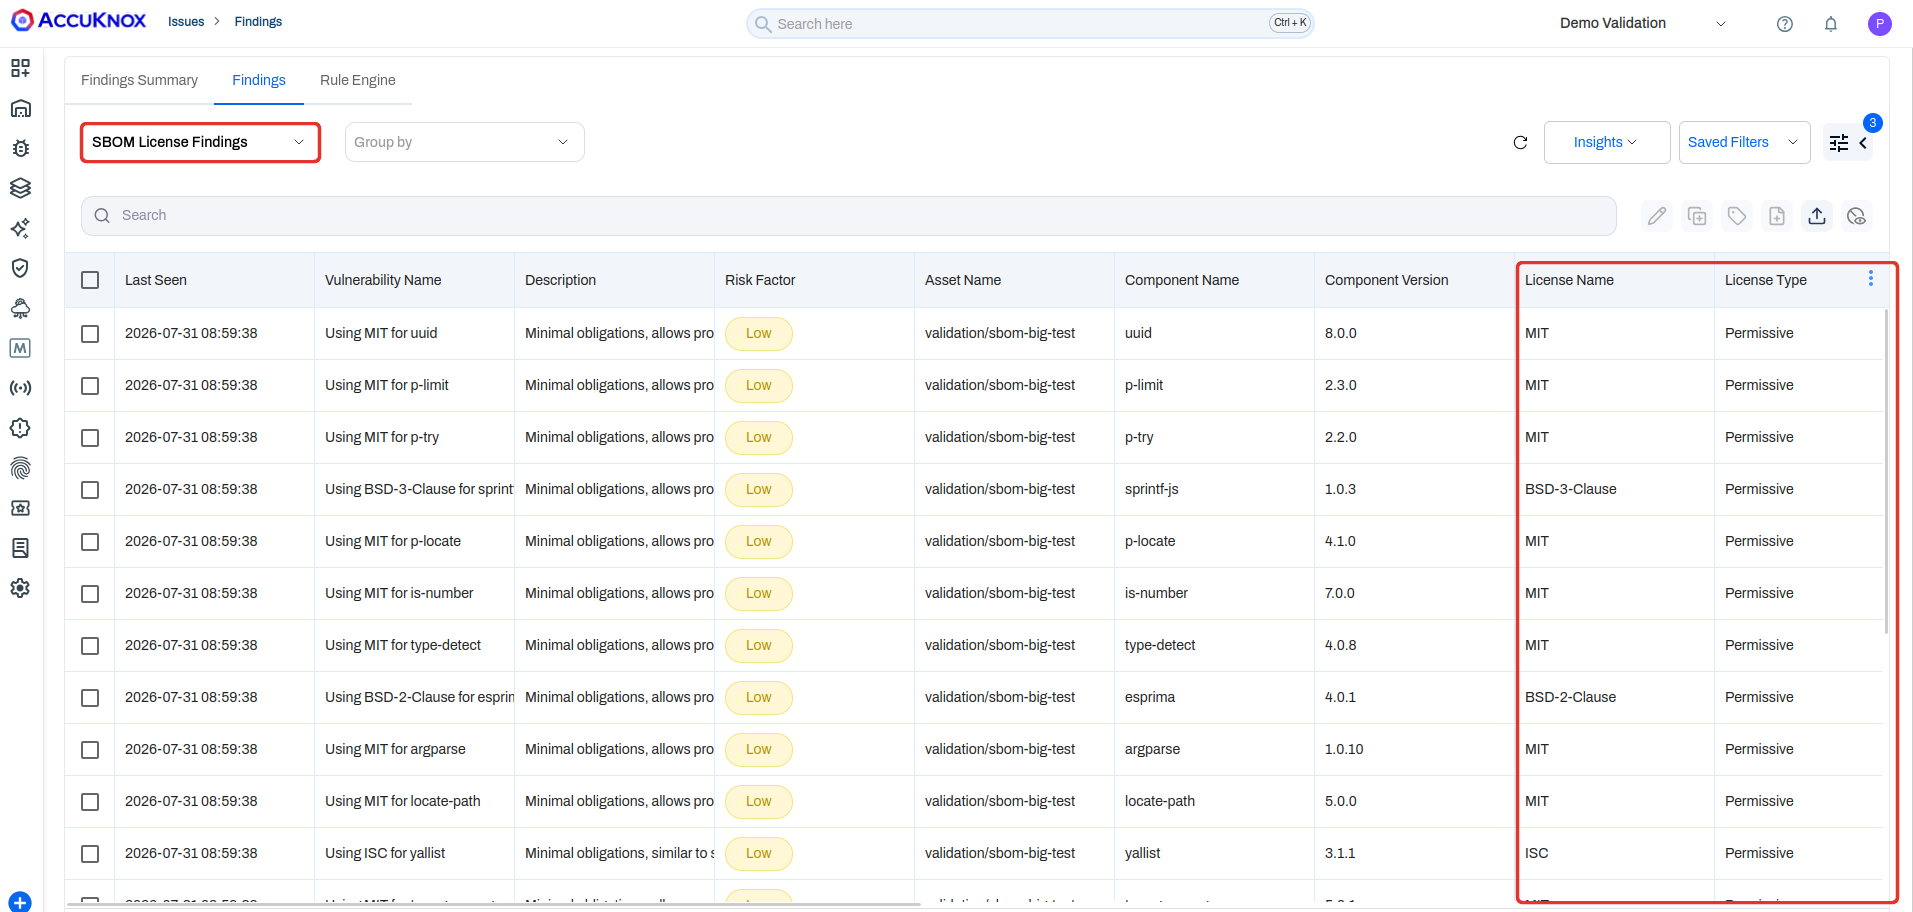Image resolution: width=1913 pixels, height=912 pixels.
Task: Check the row for Using MIT for p-limit
Action: click(x=90, y=386)
